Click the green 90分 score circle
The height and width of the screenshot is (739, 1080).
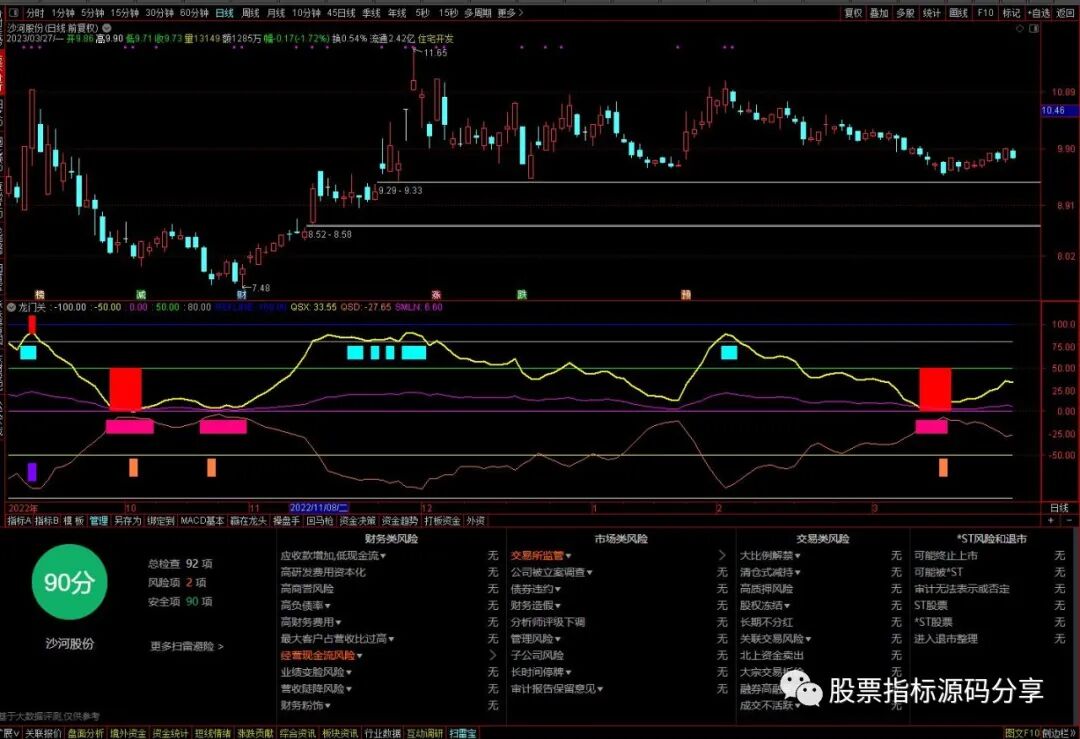(x=70, y=583)
